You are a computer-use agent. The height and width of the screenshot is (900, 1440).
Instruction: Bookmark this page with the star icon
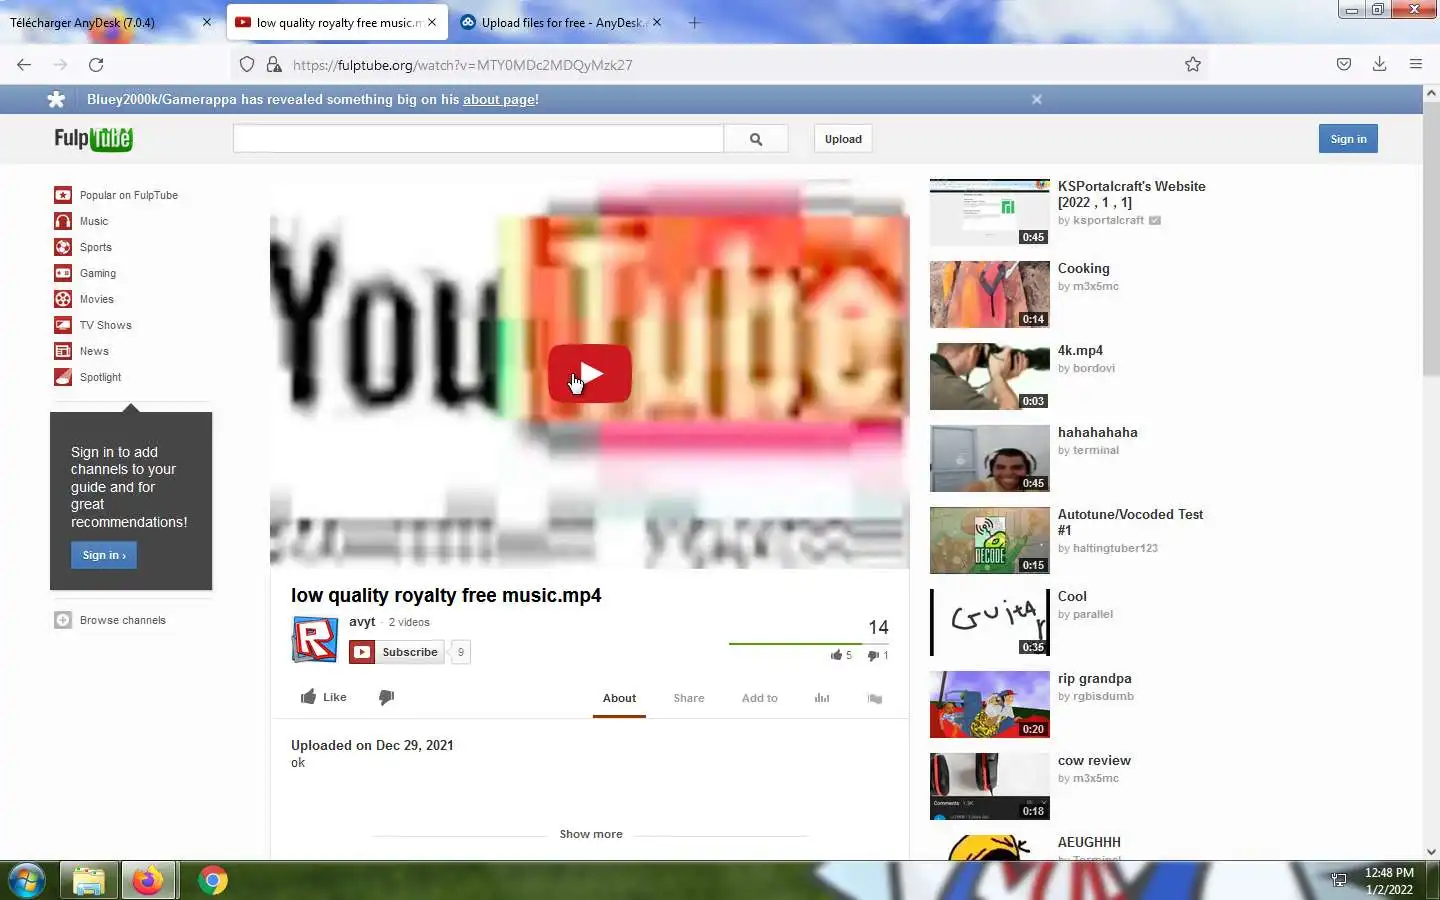point(1193,64)
